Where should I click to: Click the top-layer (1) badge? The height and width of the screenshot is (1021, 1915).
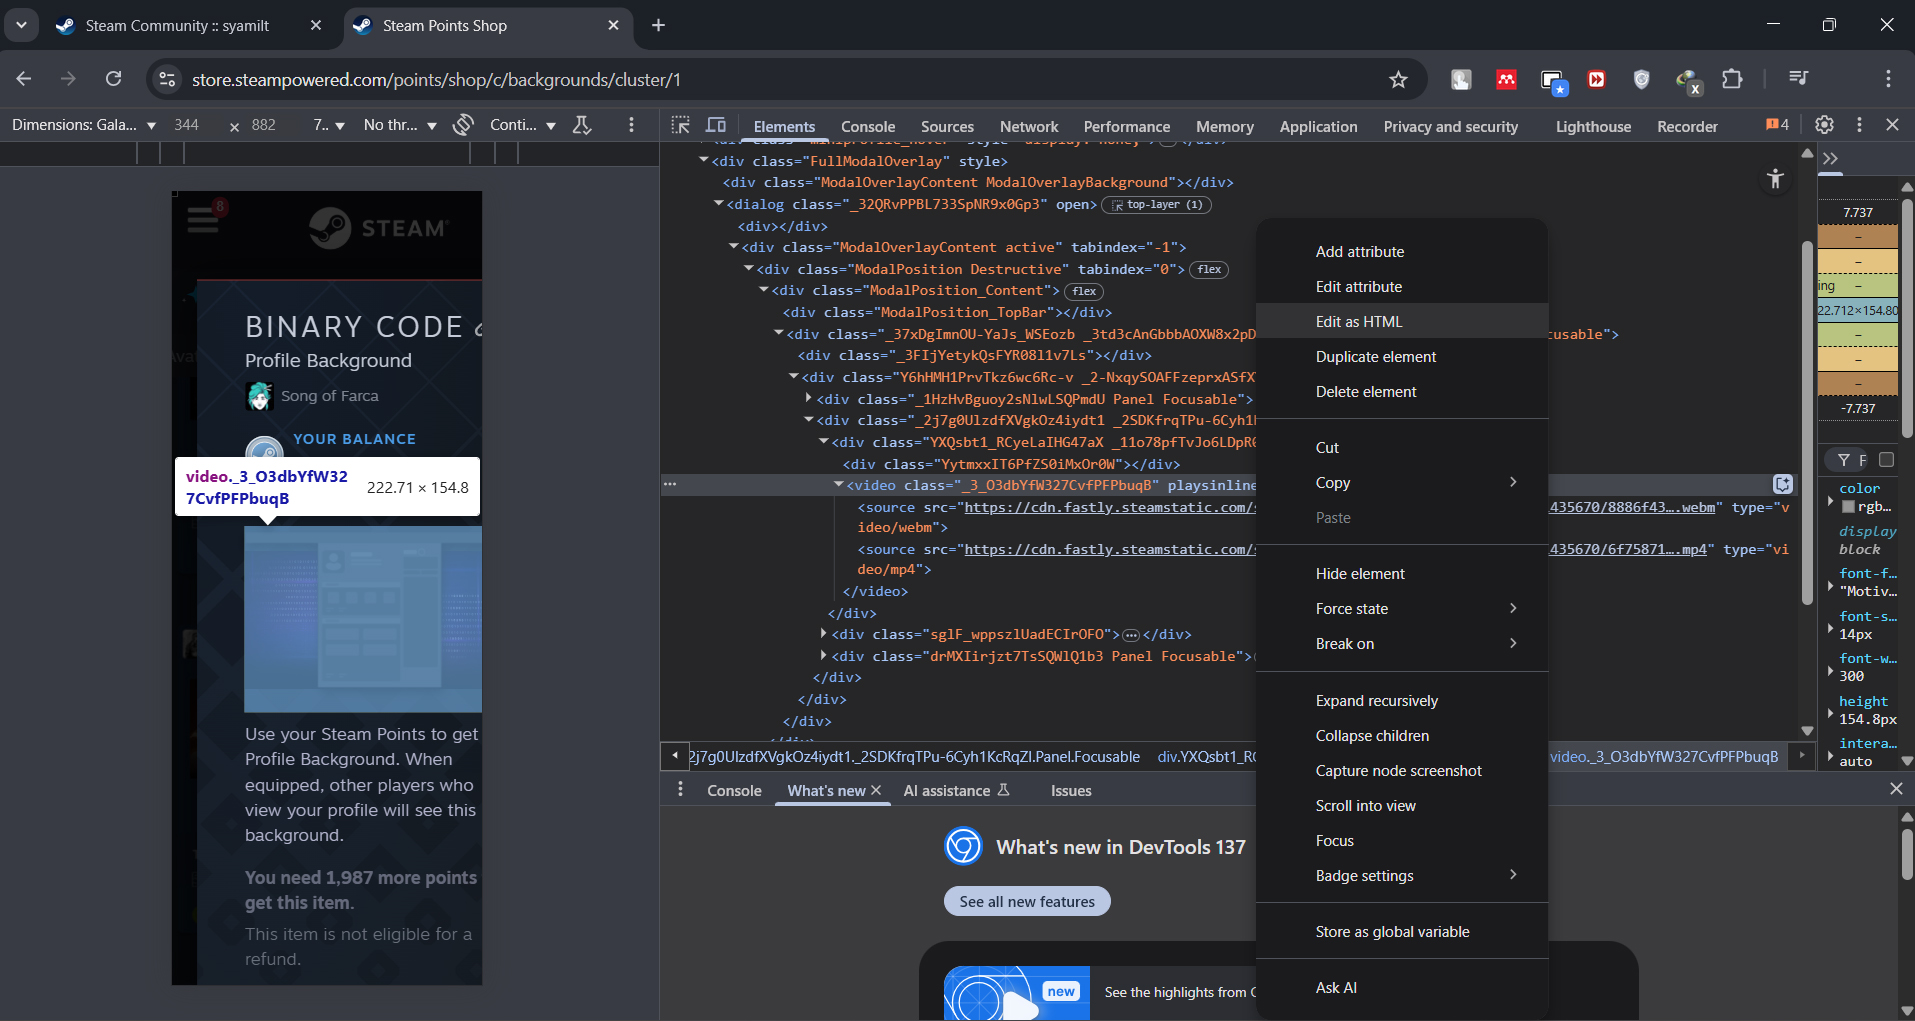(1156, 204)
